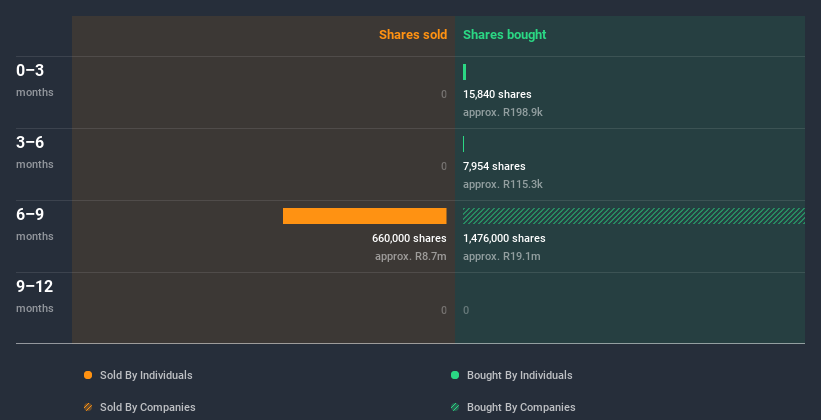Screen dimensions: 821x420
Task: Click the hatched green 1,476,000 shares bought bar
Action: coord(634,216)
